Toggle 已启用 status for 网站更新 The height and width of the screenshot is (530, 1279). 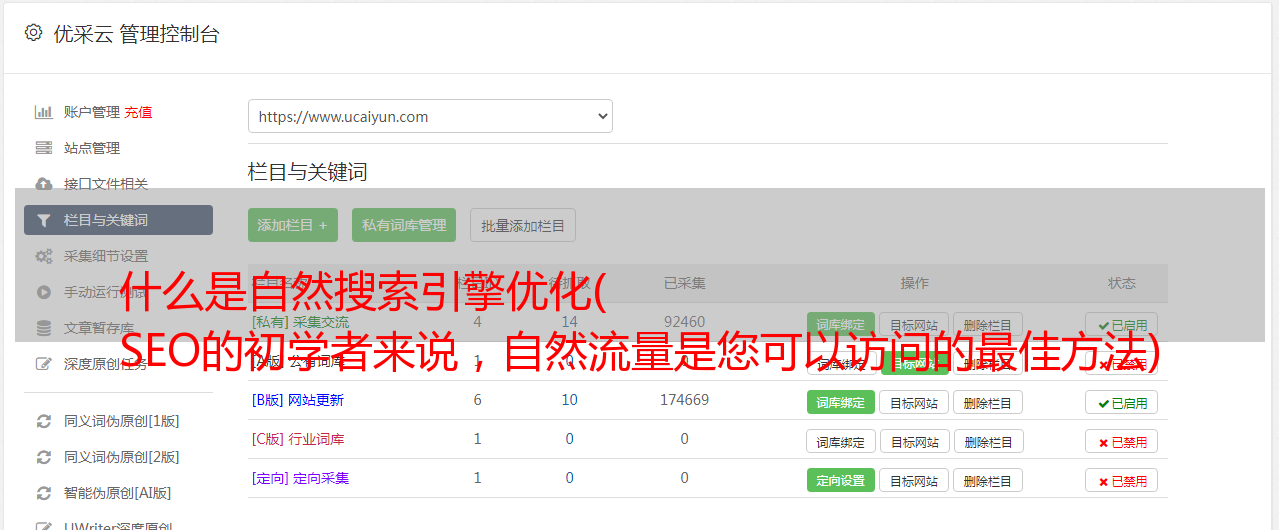pos(1122,402)
